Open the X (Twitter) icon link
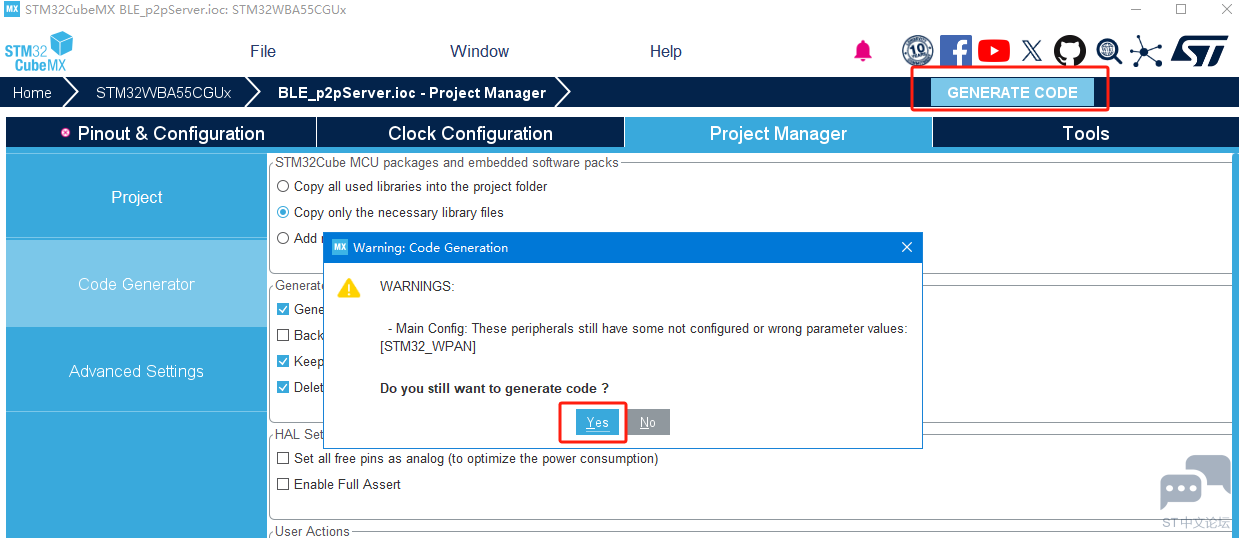 pos(1032,51)
